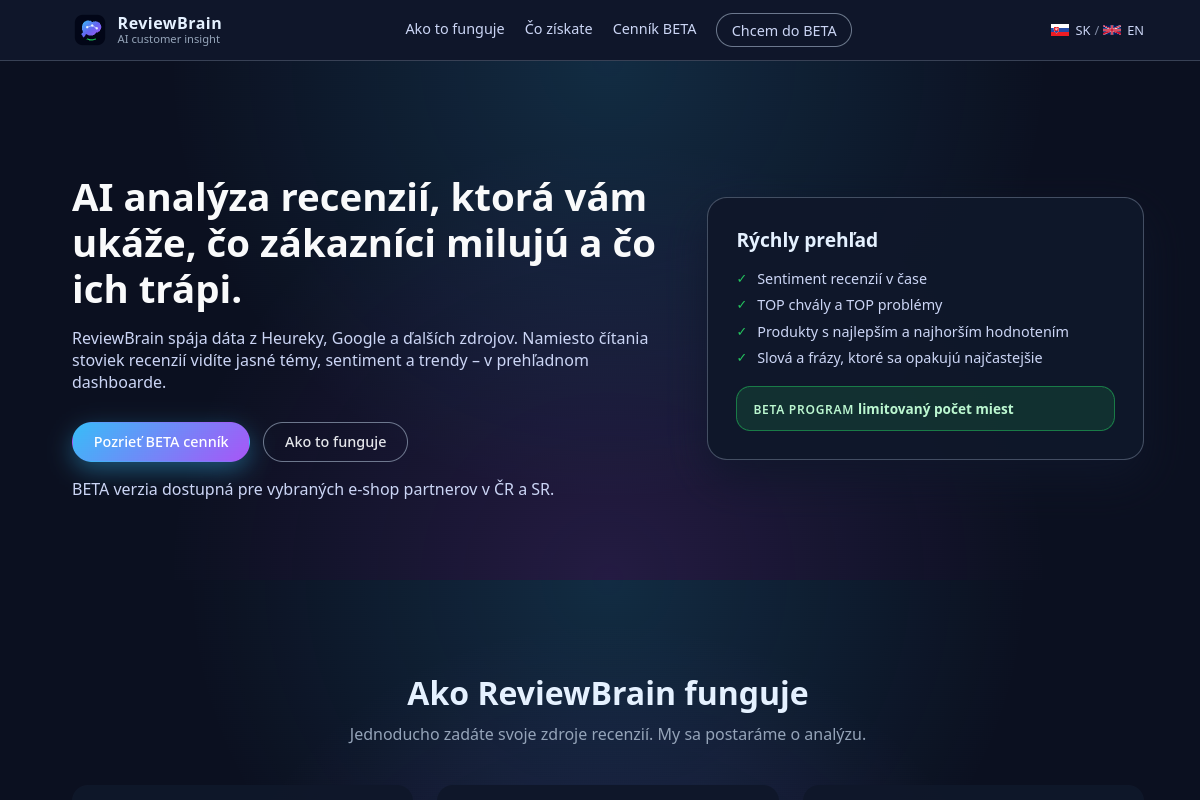
Task: Click 'Slová a frázy, ktoré sa opakujú najčastejšie'
Action: click(x=900, y=358)
